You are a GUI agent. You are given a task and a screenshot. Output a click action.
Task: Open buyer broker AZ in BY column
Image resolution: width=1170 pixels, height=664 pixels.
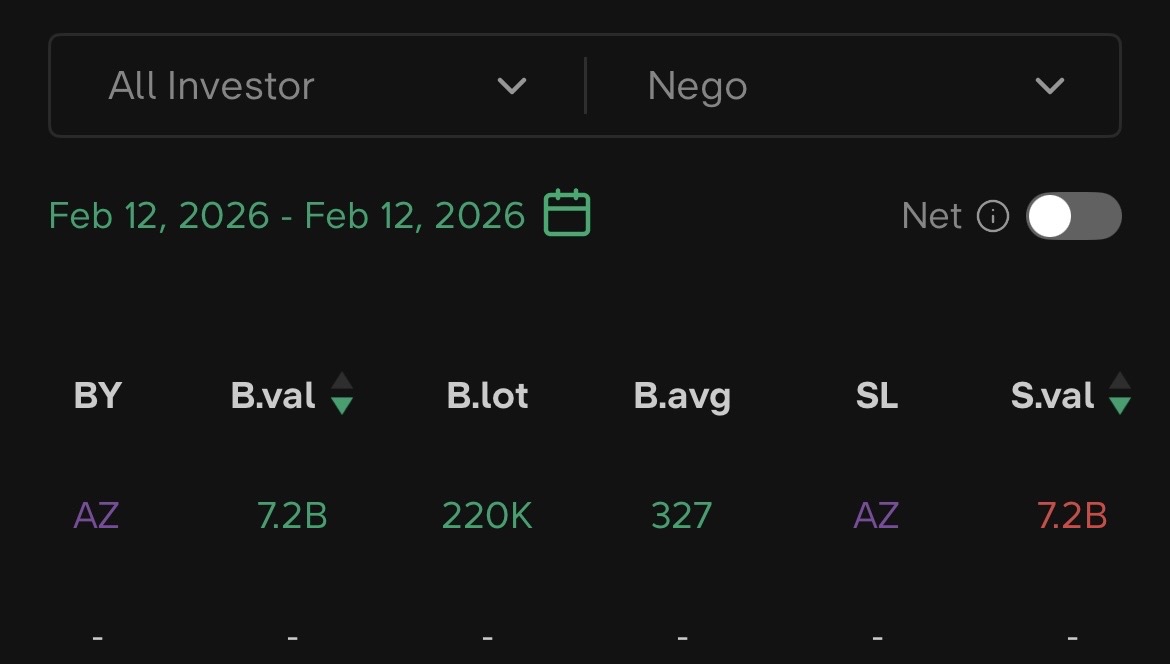click(x=97, y=516)
